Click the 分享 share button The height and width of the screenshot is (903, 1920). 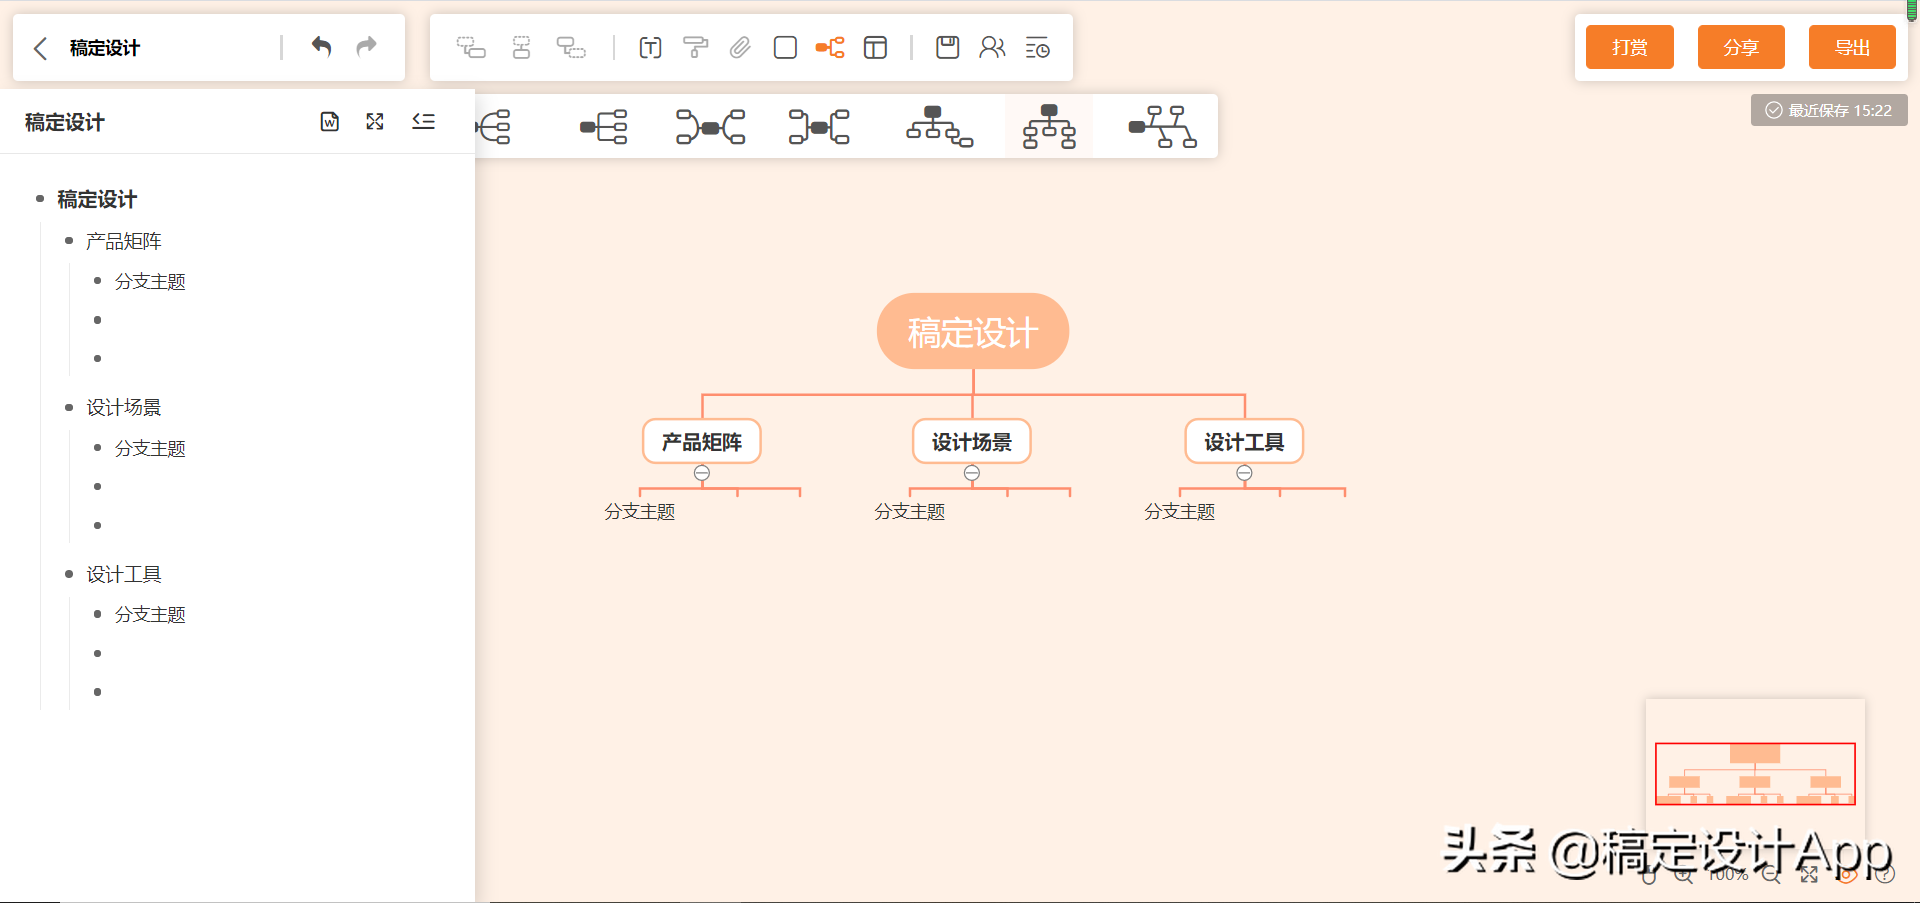click(x=1741, y=47)
